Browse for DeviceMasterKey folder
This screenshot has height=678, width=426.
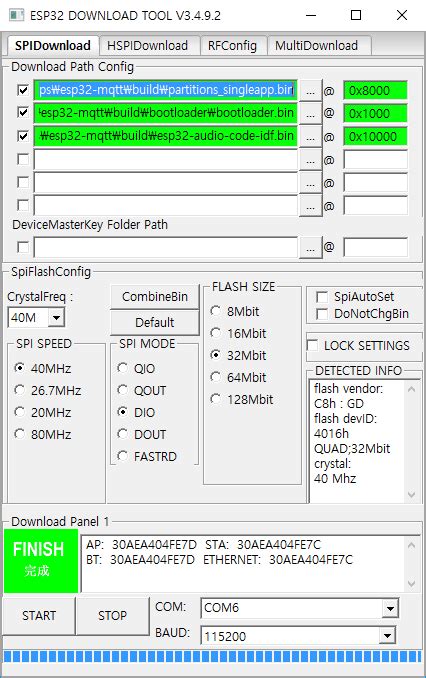pos(310,248)
